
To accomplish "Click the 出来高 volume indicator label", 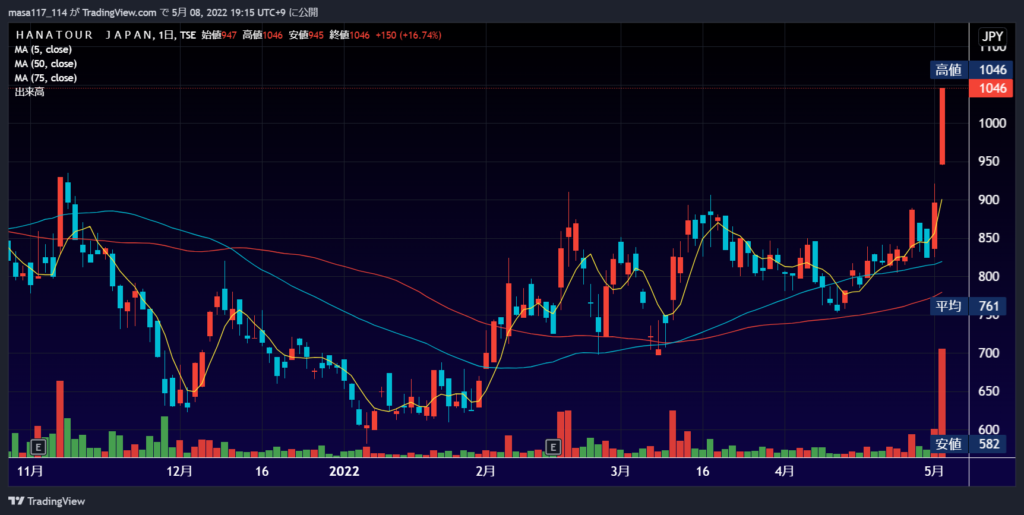I will (29, 93).
